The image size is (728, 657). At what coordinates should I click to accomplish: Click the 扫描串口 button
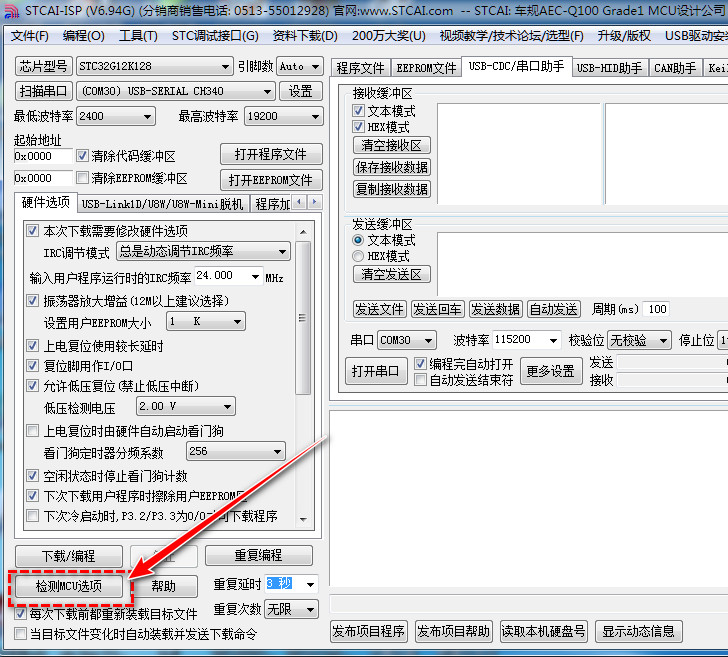(x=44, y=91)
